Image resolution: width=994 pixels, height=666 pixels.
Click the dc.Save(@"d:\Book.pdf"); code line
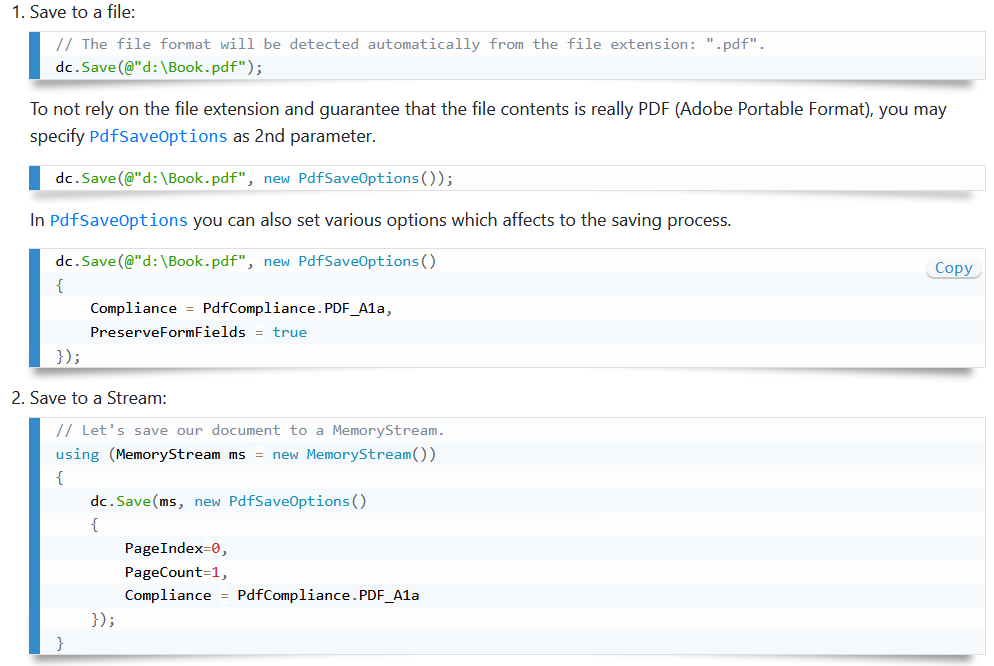[x=159, y=68]
